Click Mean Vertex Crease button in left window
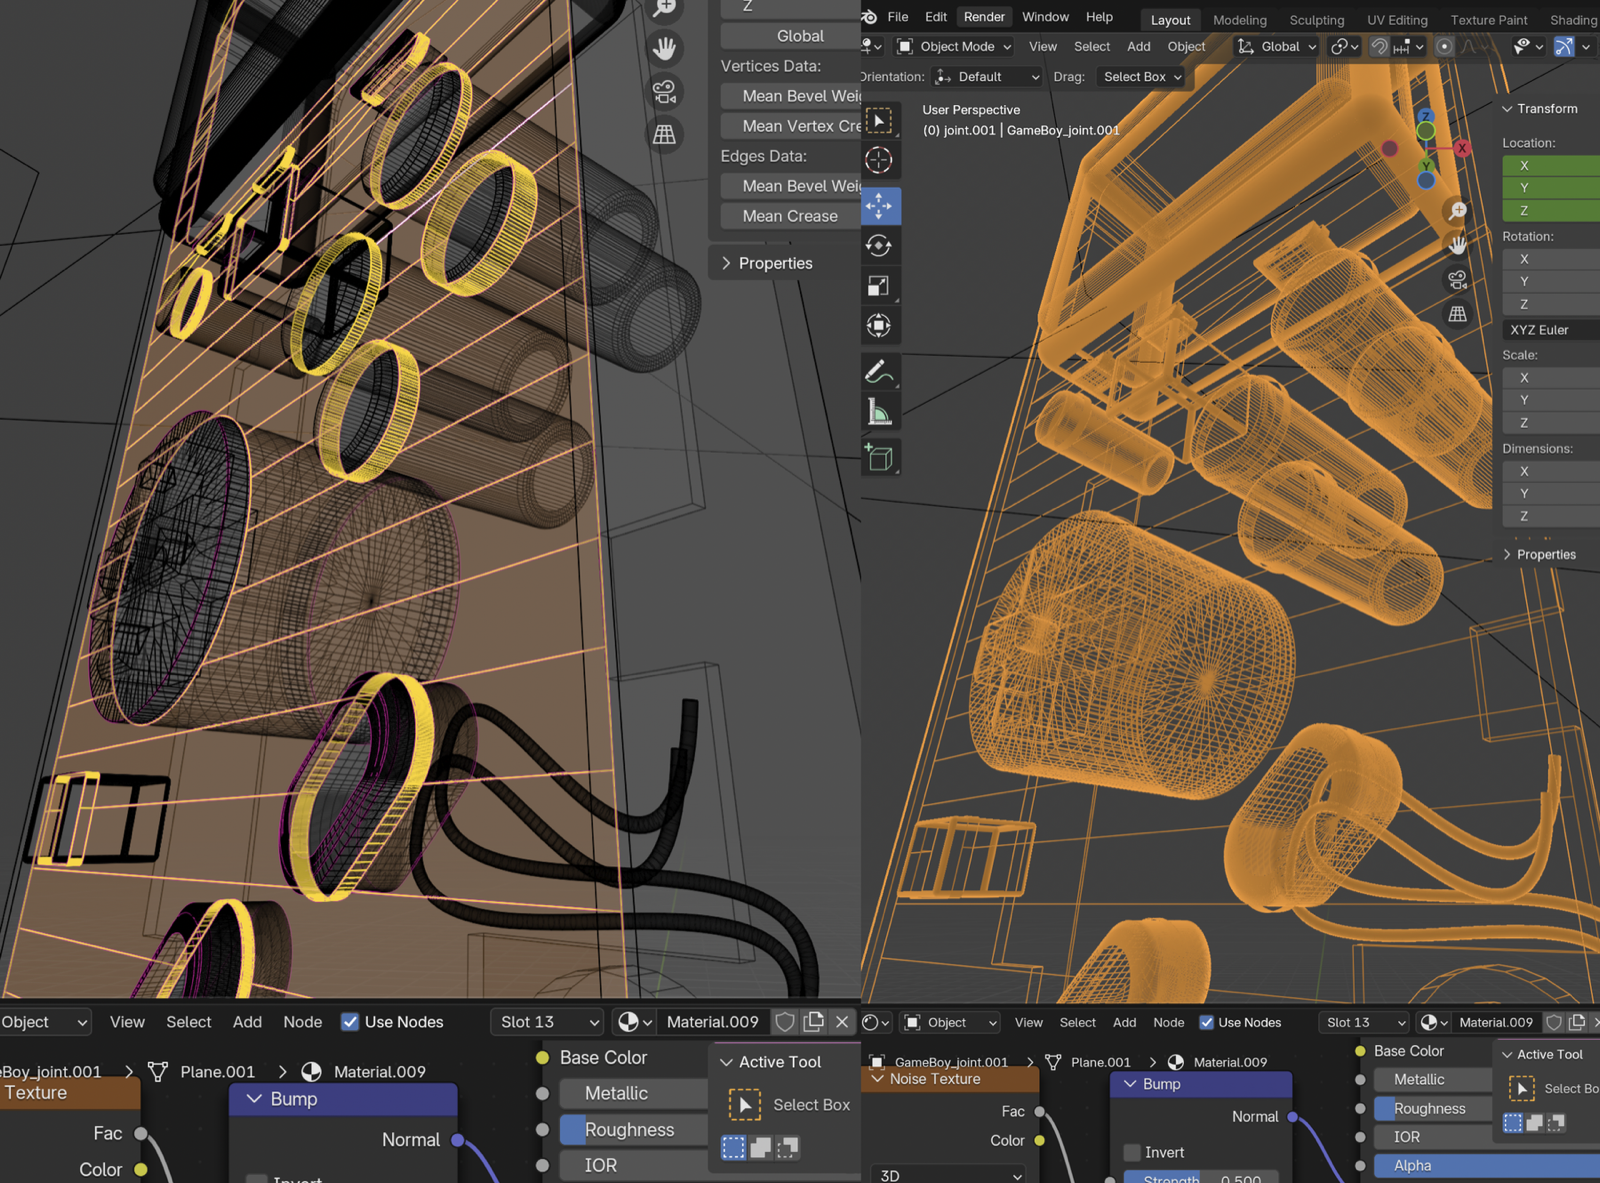Viewport: 1600px width, 1183px height. (790, 126)
